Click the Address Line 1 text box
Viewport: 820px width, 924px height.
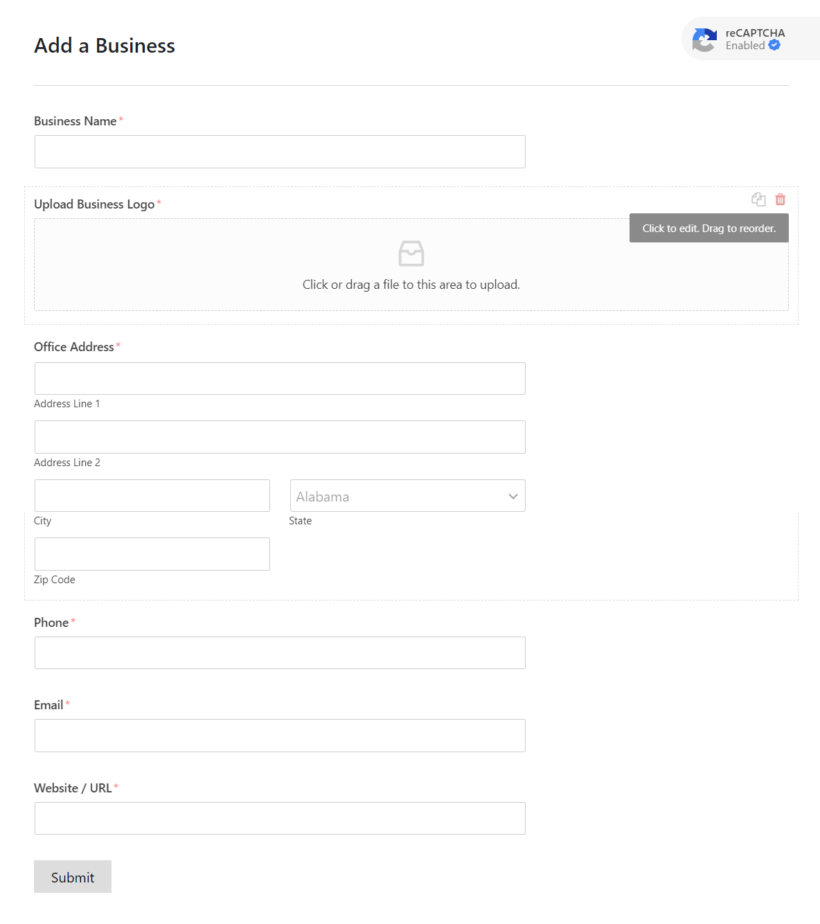click(280, 378)
